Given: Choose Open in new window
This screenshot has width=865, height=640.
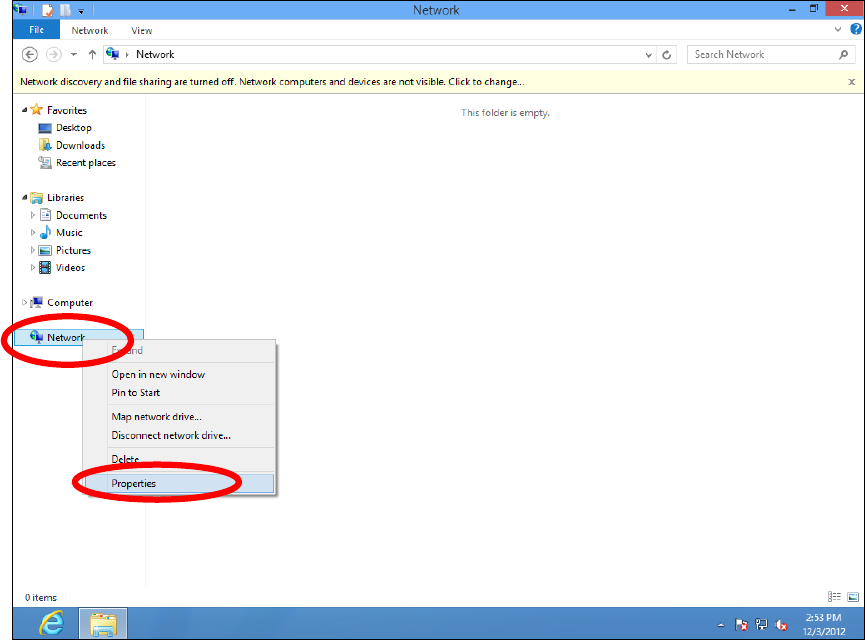Looking at the screenshot, I should 158,374.
